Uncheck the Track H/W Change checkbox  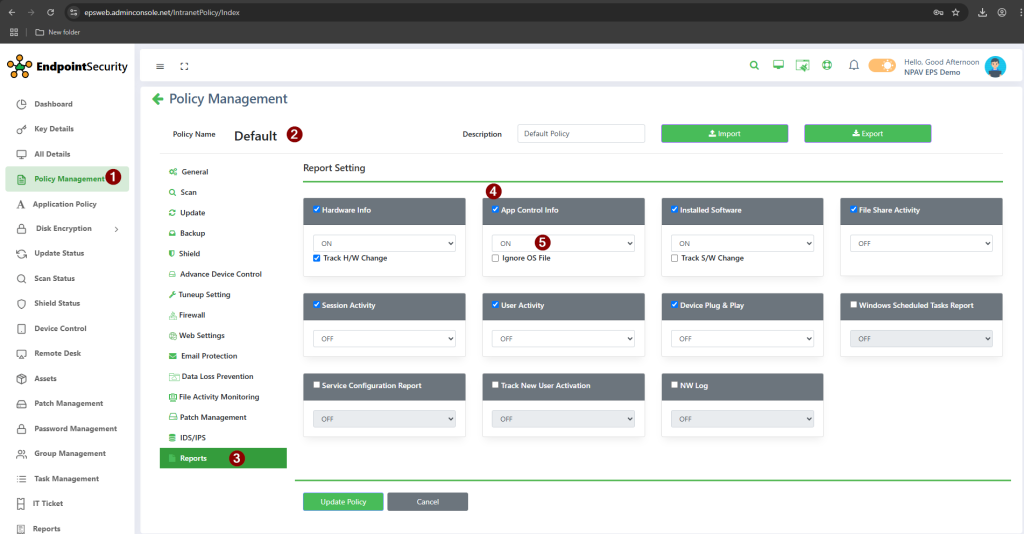pyautogui.click(x=317, y=258)
